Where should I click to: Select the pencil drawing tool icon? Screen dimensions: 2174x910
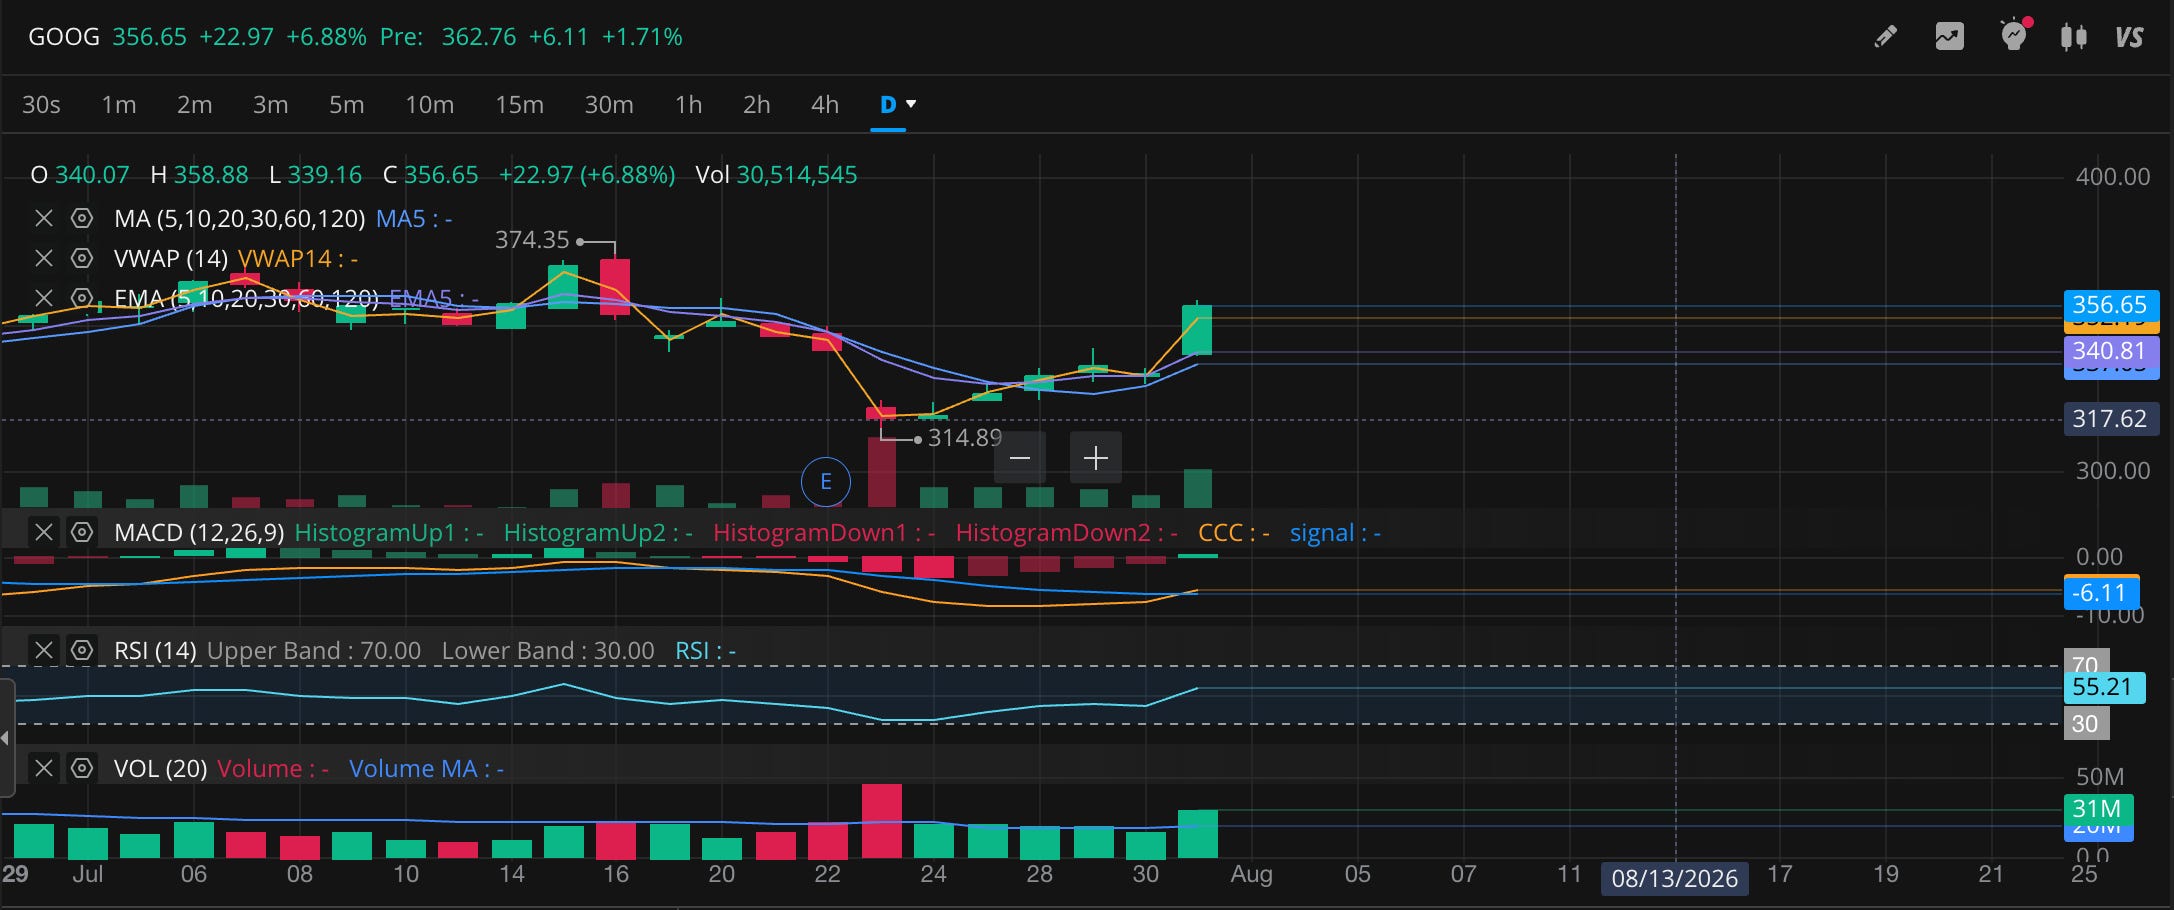[1885, 37]
